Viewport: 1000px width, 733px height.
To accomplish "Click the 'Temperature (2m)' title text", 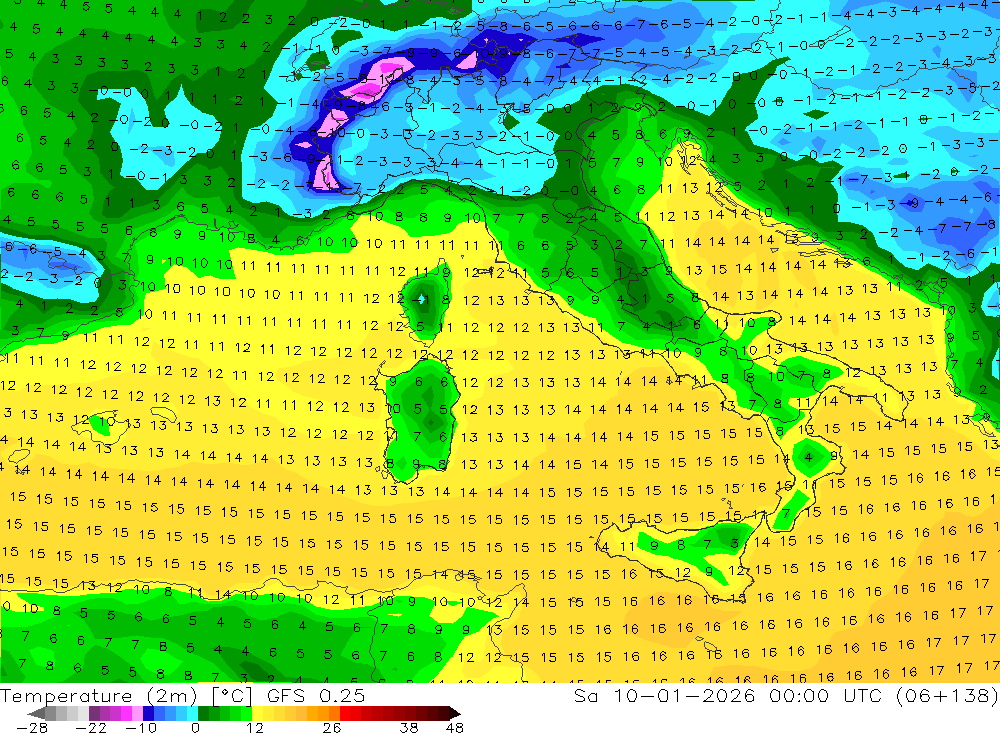I will pyautogui.click(x=98, y=696).
